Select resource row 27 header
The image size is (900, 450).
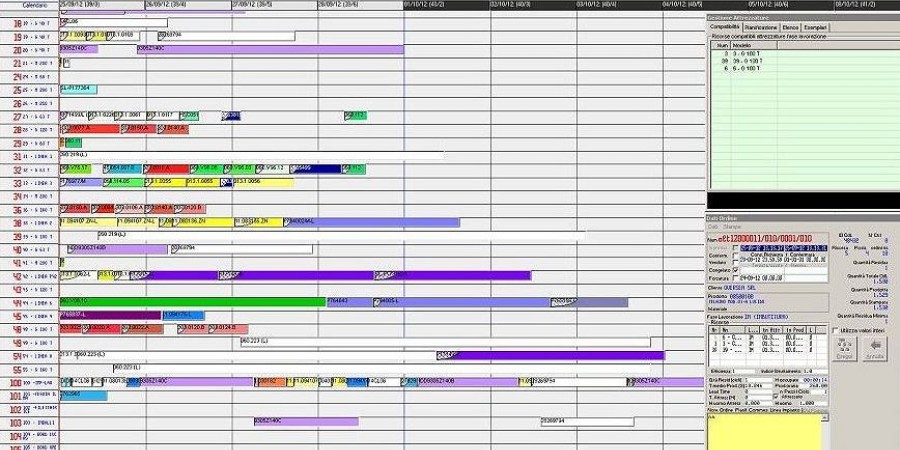point(29,117)
